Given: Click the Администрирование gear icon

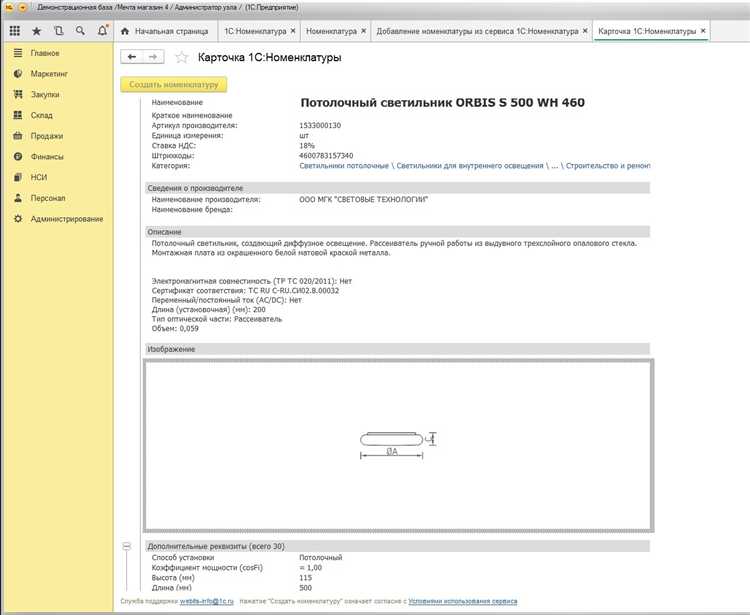Looking at the screenshot, I should coord(18,219).
